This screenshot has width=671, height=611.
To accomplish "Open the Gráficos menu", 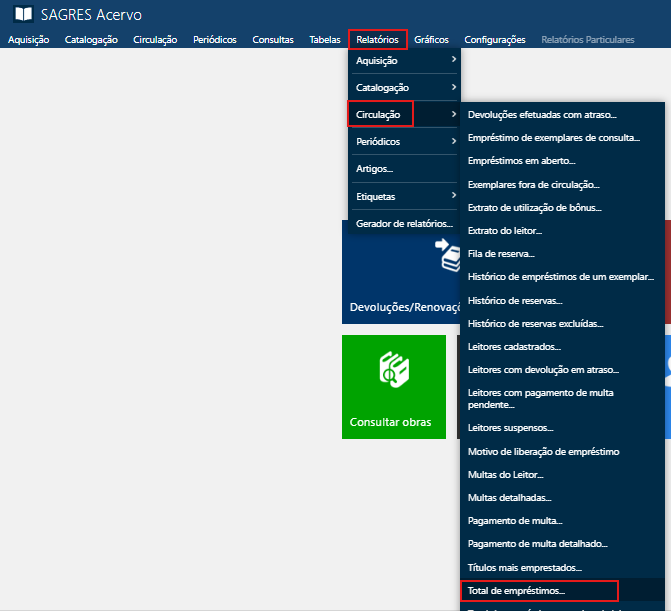I will (431, 40).
